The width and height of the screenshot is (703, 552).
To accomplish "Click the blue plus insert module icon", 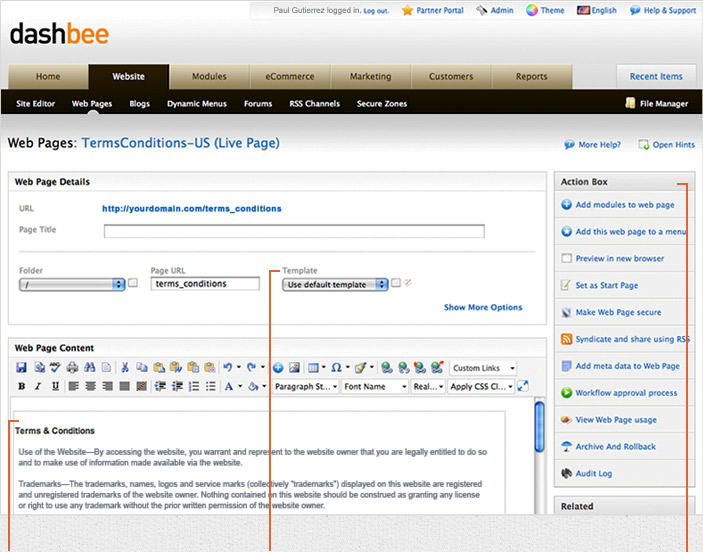I will (x=278, y=368).
